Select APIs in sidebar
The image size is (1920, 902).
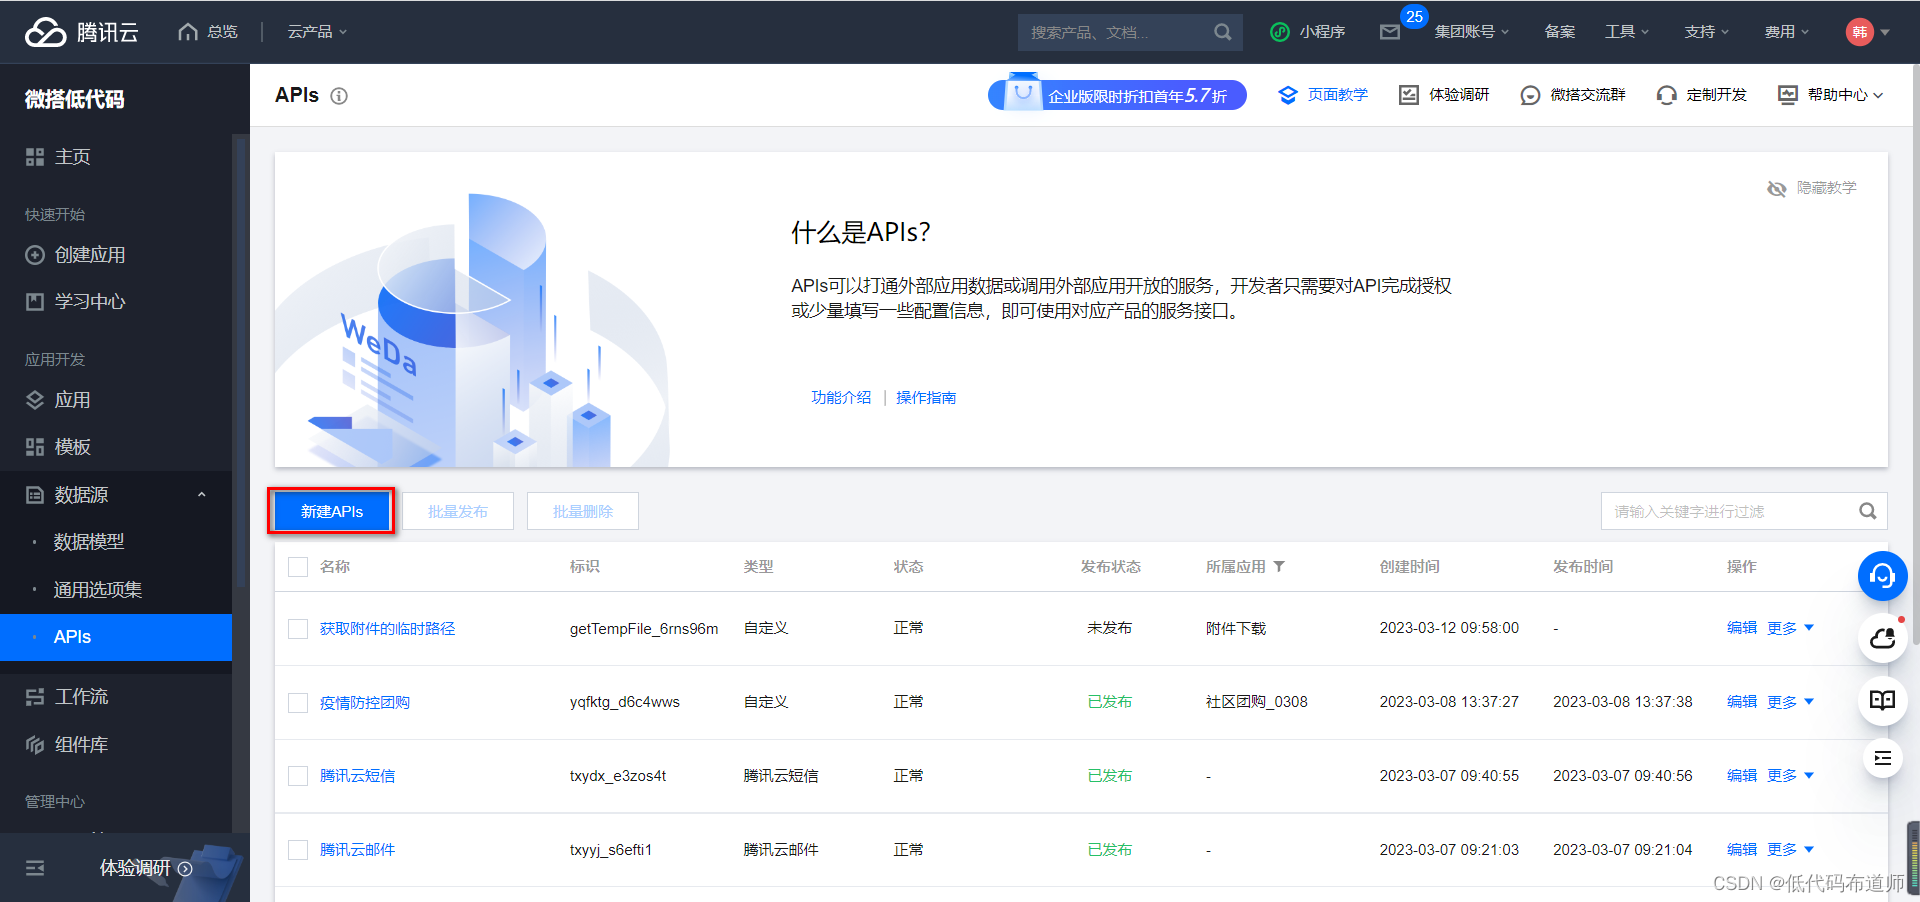(x=116, y=637)
